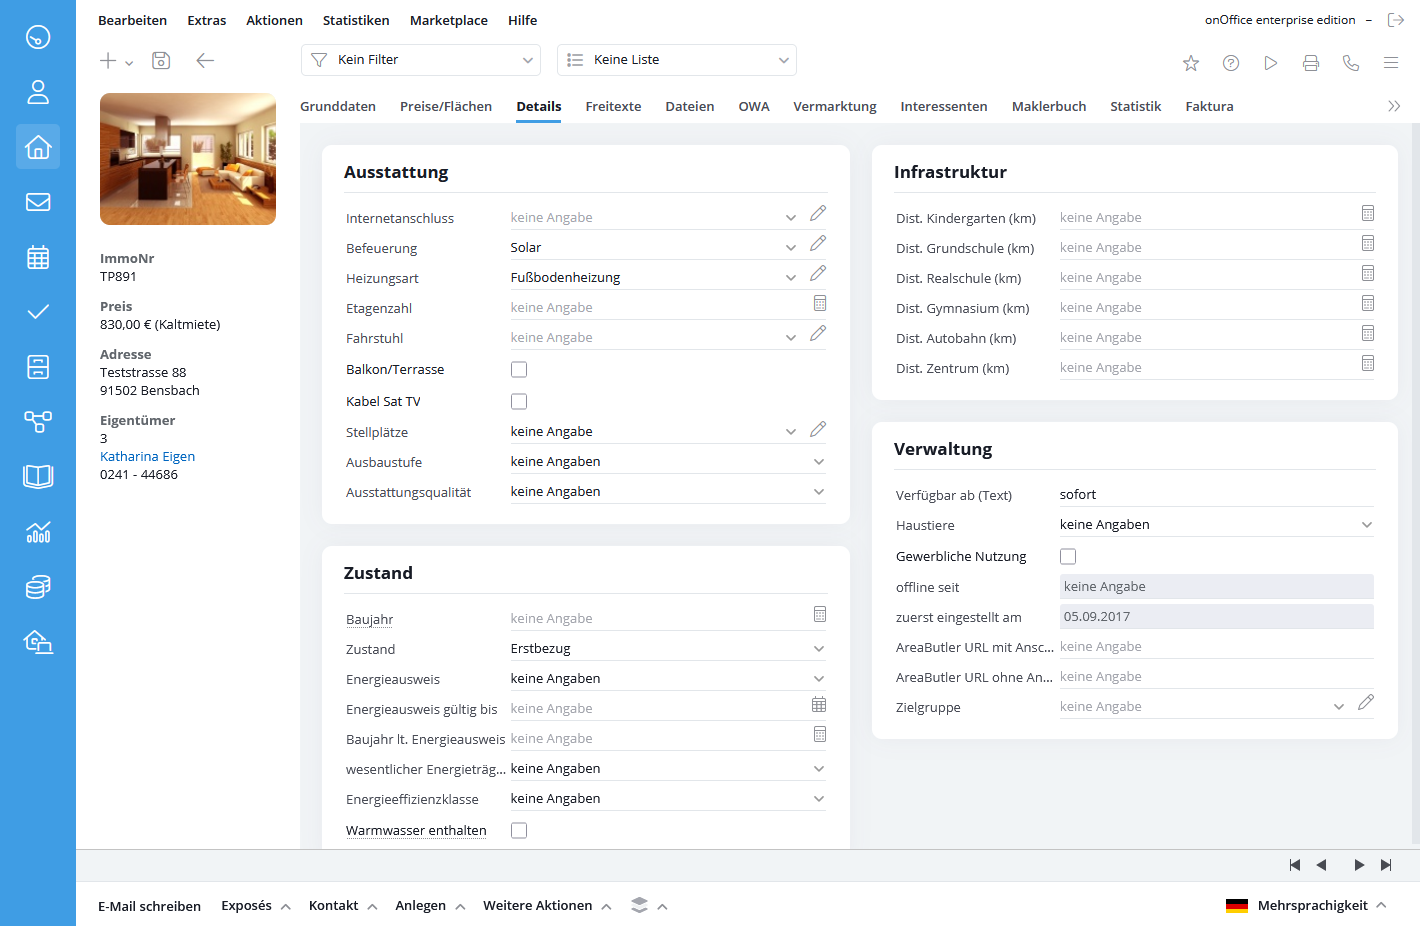This screenshot has width=1420, height=926.
Task: Jump to first record arrow
Action: (1295, 865)
